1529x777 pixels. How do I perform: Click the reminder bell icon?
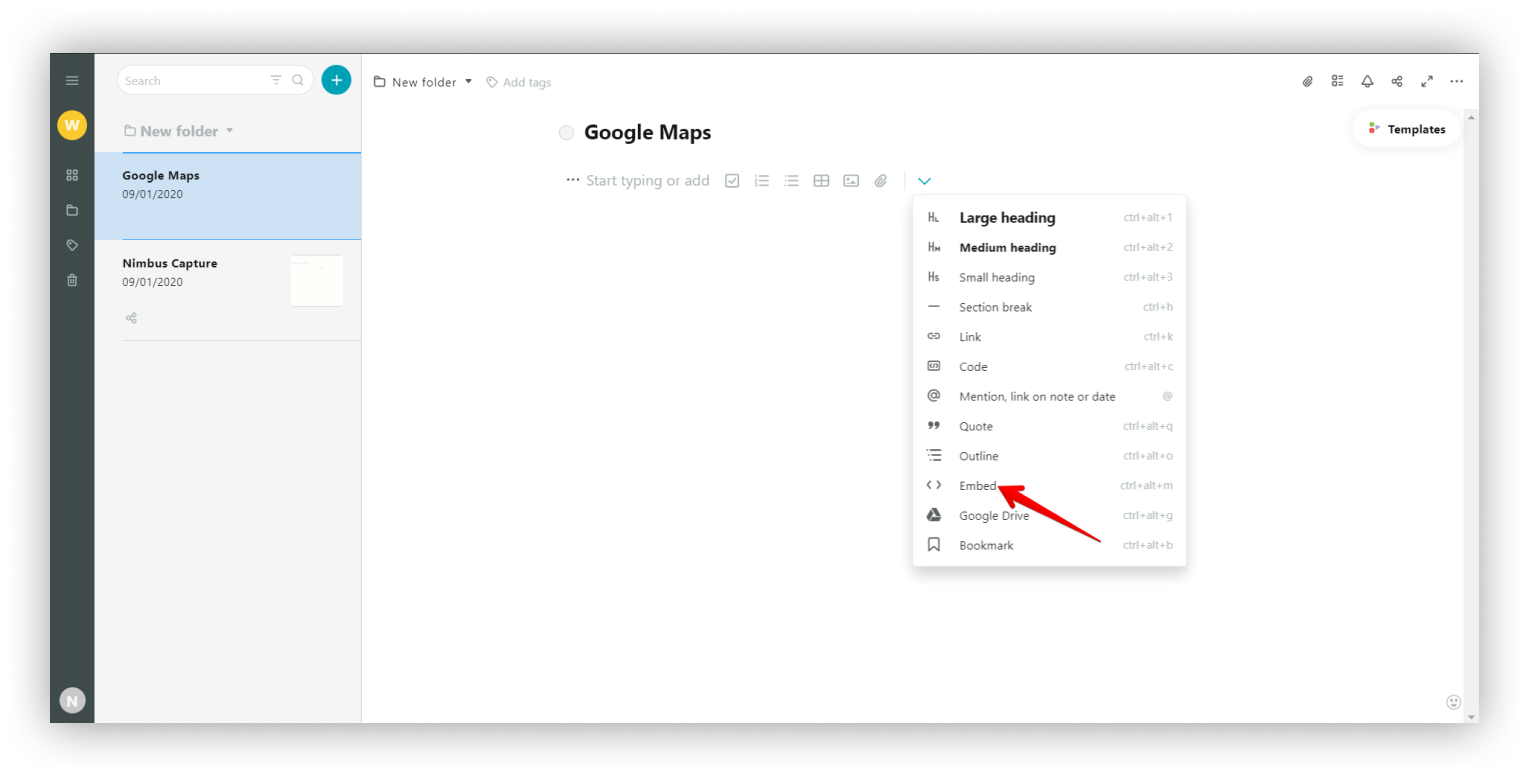(1367, 81)
